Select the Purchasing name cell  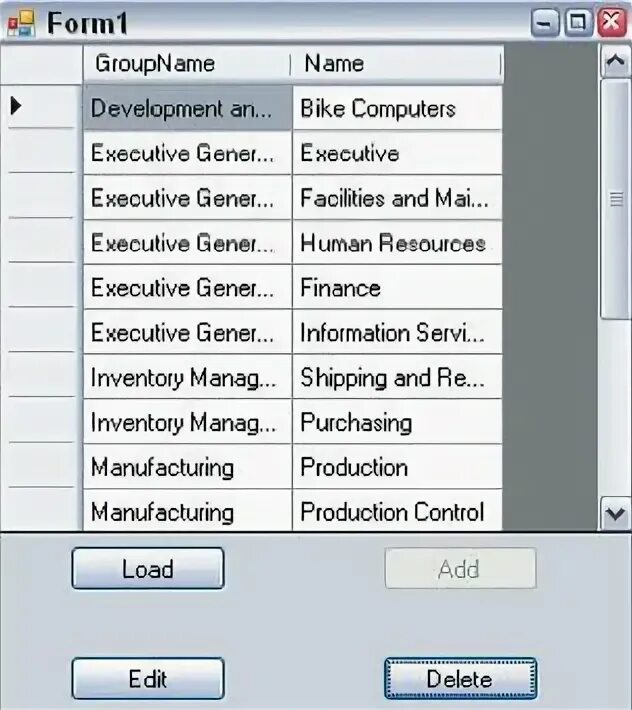pos(396,422)
